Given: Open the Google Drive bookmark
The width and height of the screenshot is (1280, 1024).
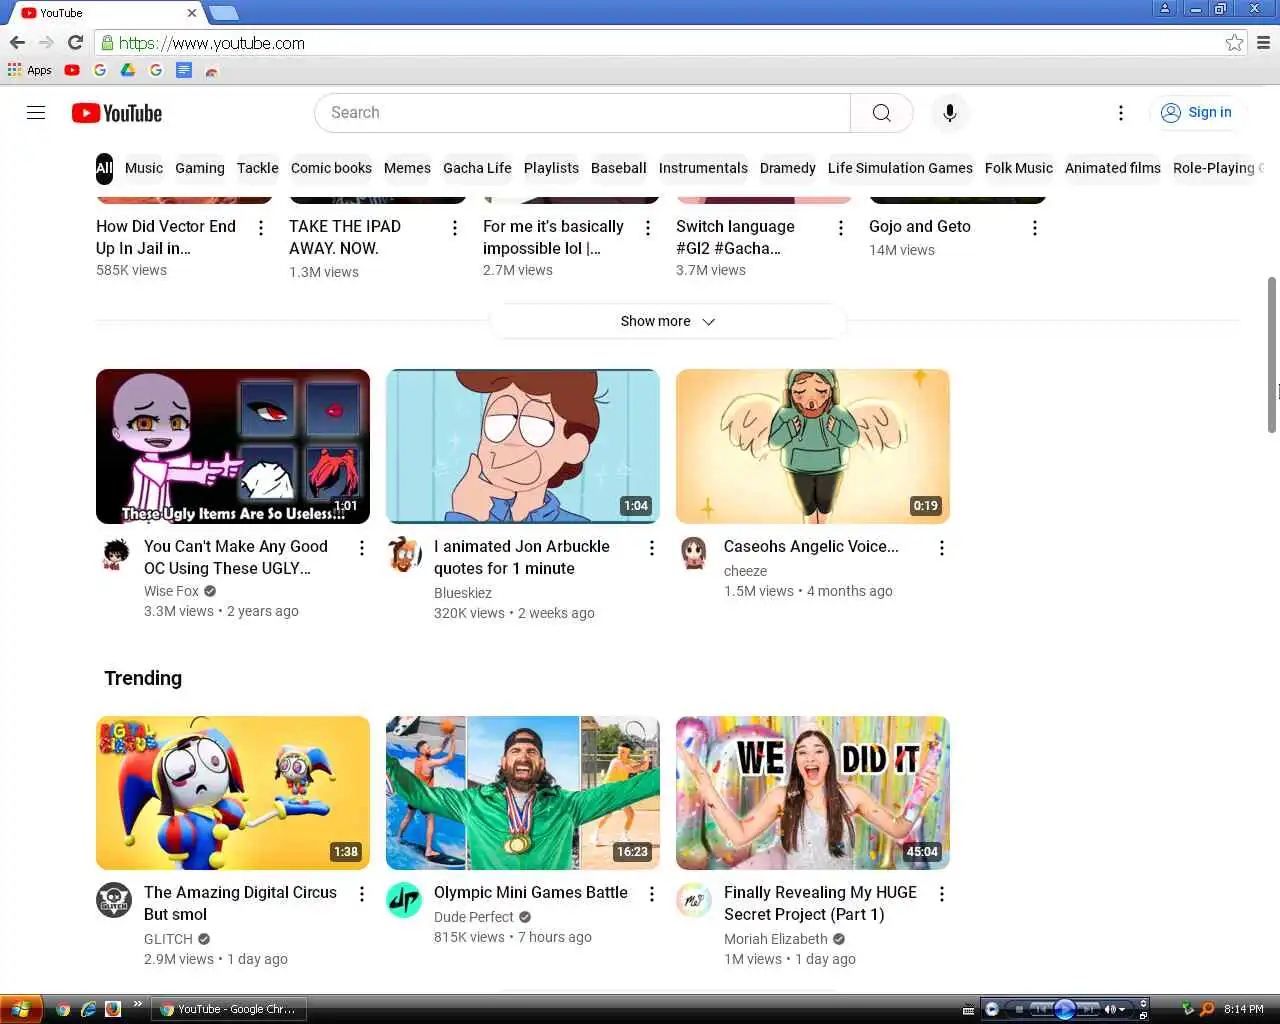Looking at the screenshot, I should coord(128,70).
